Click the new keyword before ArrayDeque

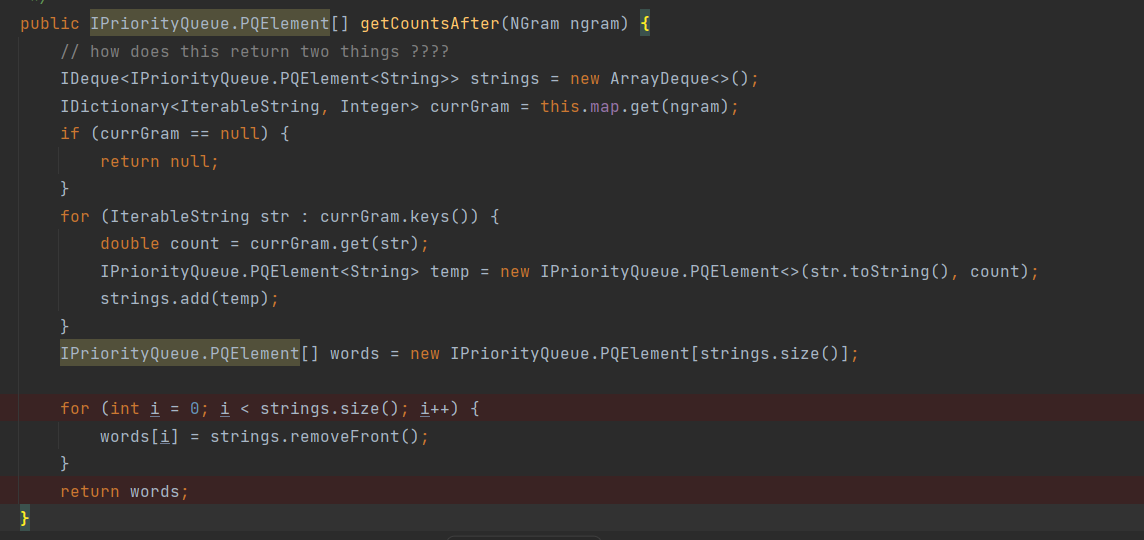[585, 79]
